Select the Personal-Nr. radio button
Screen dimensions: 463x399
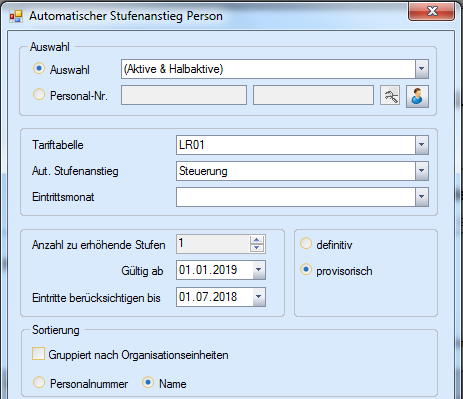pyautogui.click(x=39, y=95)
